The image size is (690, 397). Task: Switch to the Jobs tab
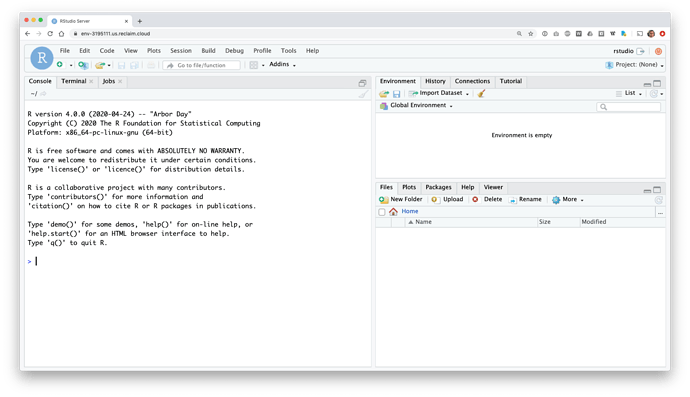click(109, 81)
